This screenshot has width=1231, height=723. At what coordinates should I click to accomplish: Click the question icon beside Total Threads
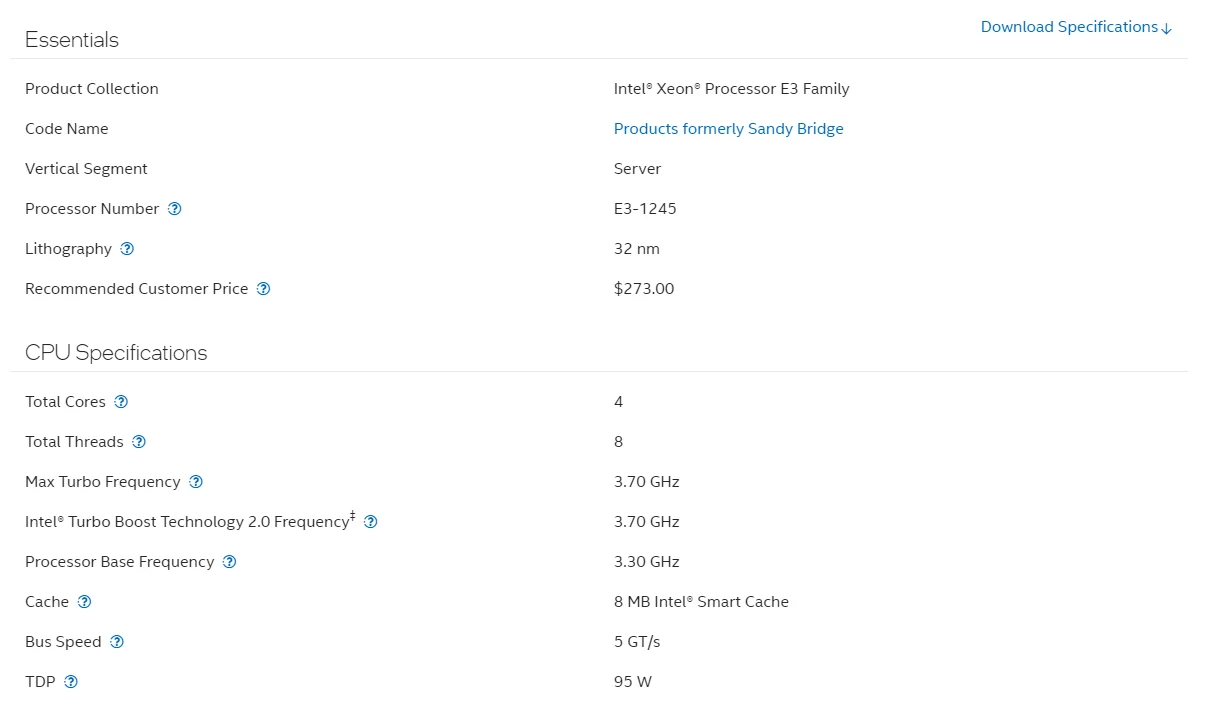(139, 442)
